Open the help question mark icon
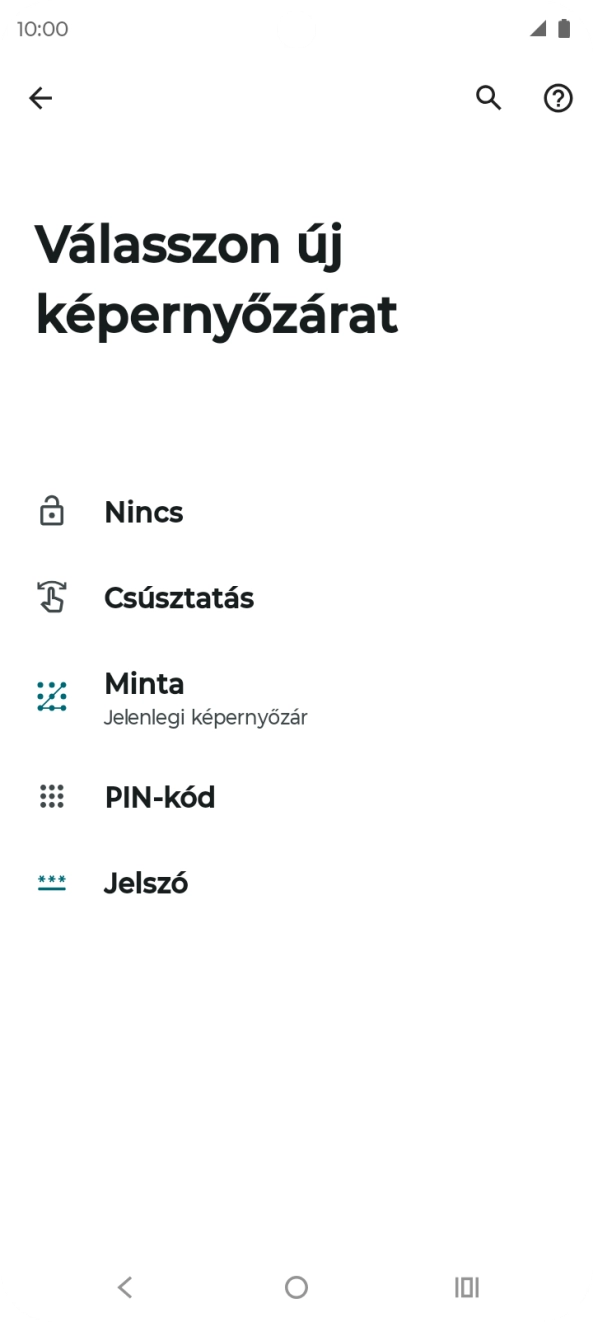This screenshot has height=1322, width=593. pos(557,98)
